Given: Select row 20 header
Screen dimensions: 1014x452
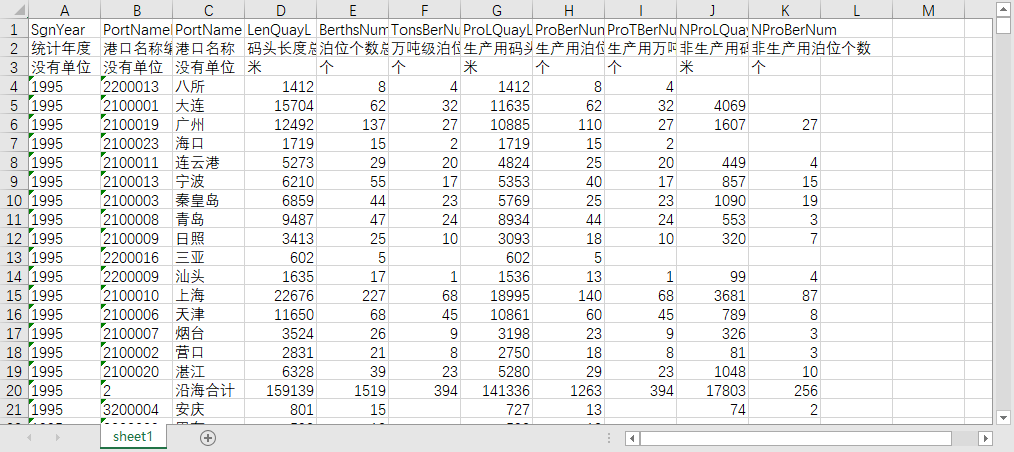Looking at the screenshot, I should [x=14, y=391].
